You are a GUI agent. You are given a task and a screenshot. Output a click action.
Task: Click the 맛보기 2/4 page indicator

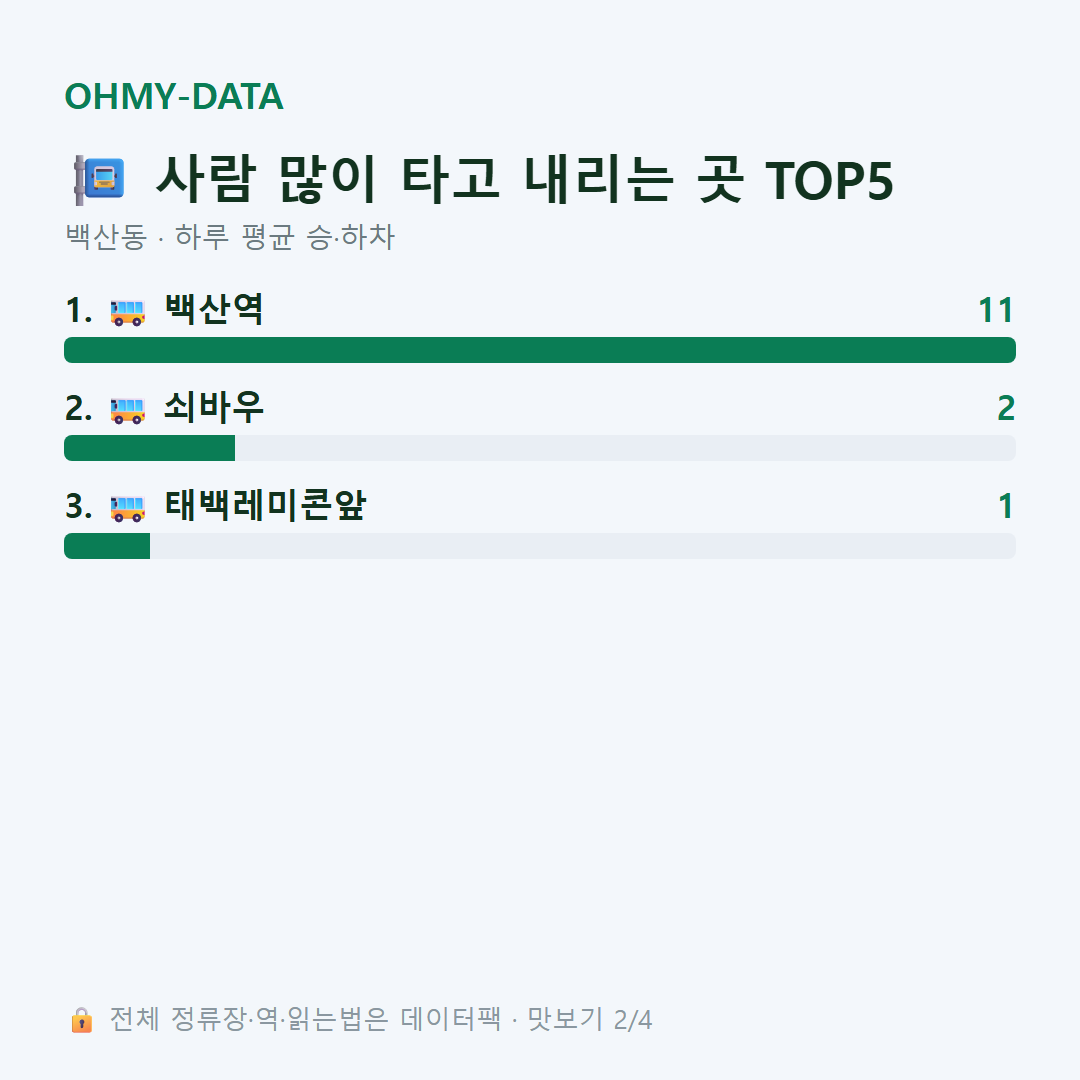(590, 1019)
